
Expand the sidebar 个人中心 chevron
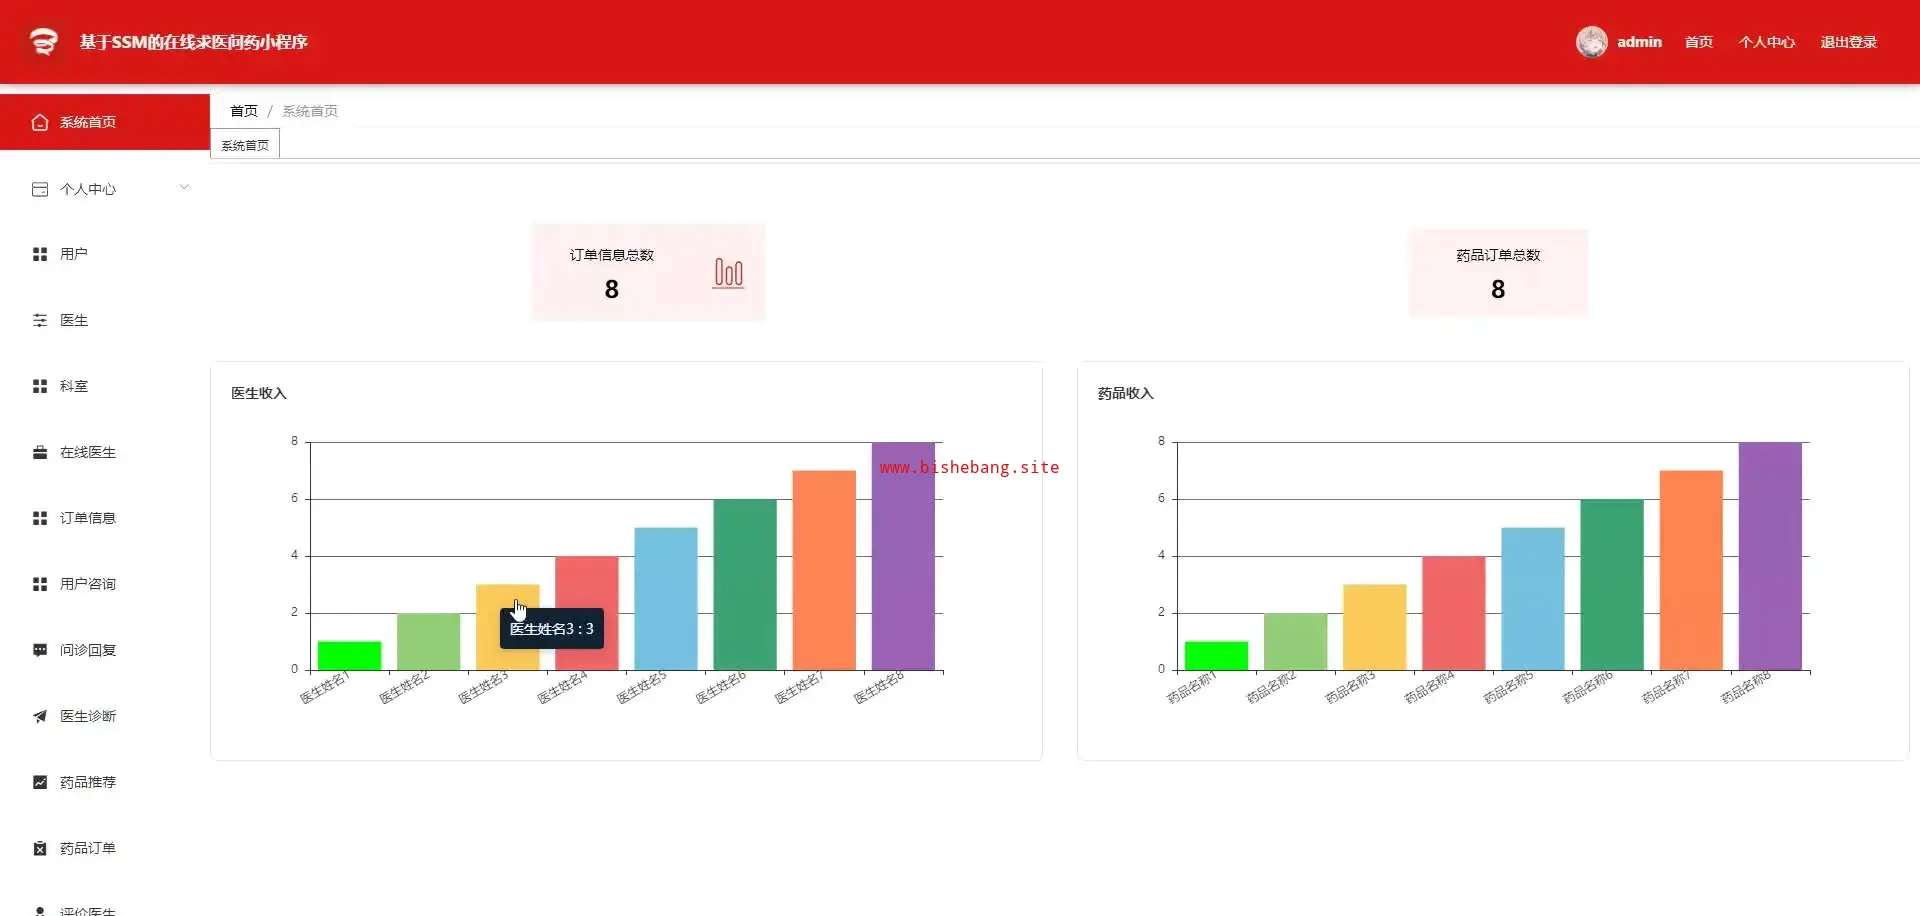tap(184, 187)
